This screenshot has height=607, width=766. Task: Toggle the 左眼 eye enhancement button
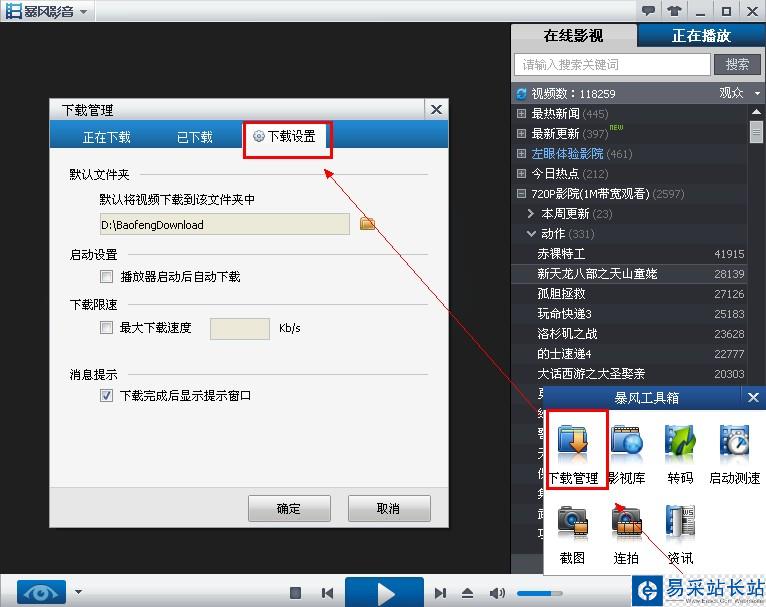[x=41, y=592]
